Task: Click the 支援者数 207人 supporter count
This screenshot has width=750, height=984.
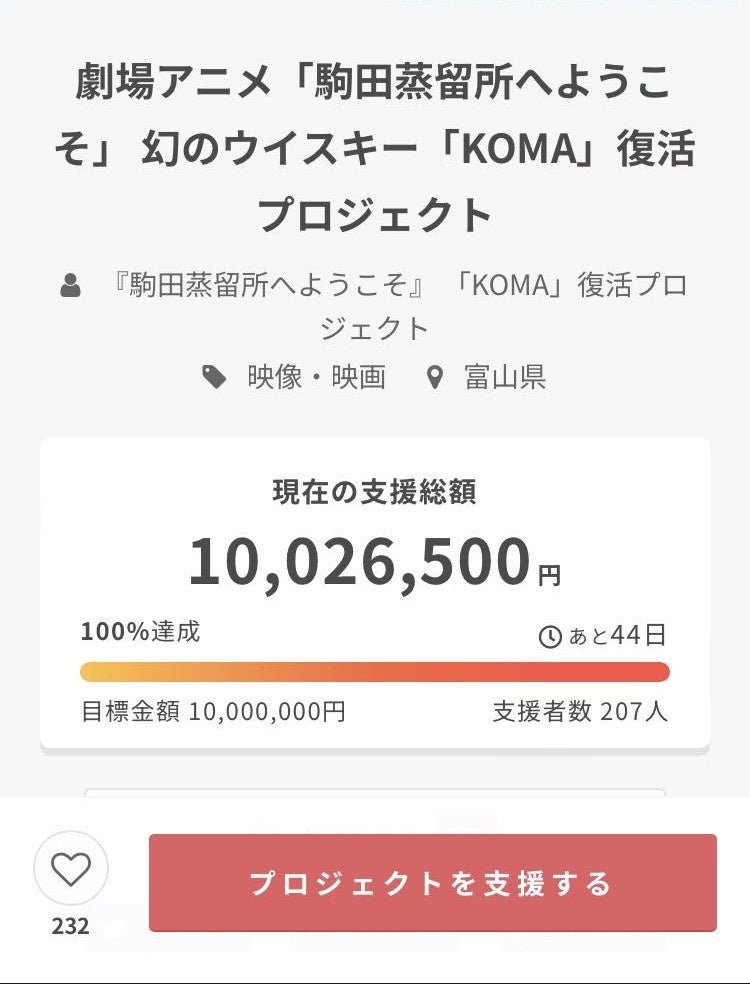Action: (x=580, y=712)
